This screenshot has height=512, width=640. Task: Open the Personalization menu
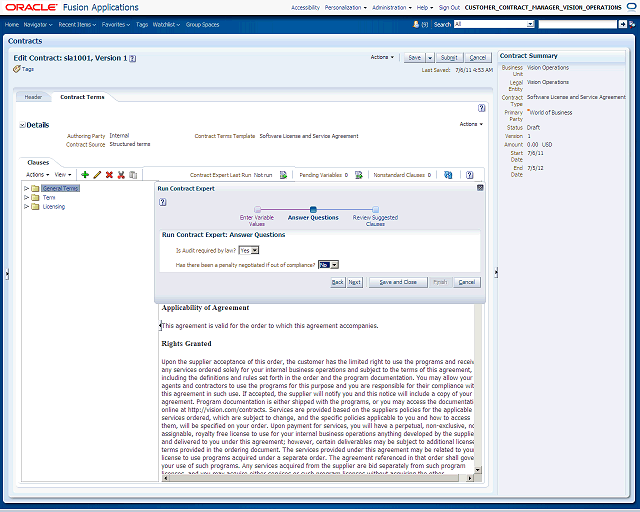click(x=346, y=7)
